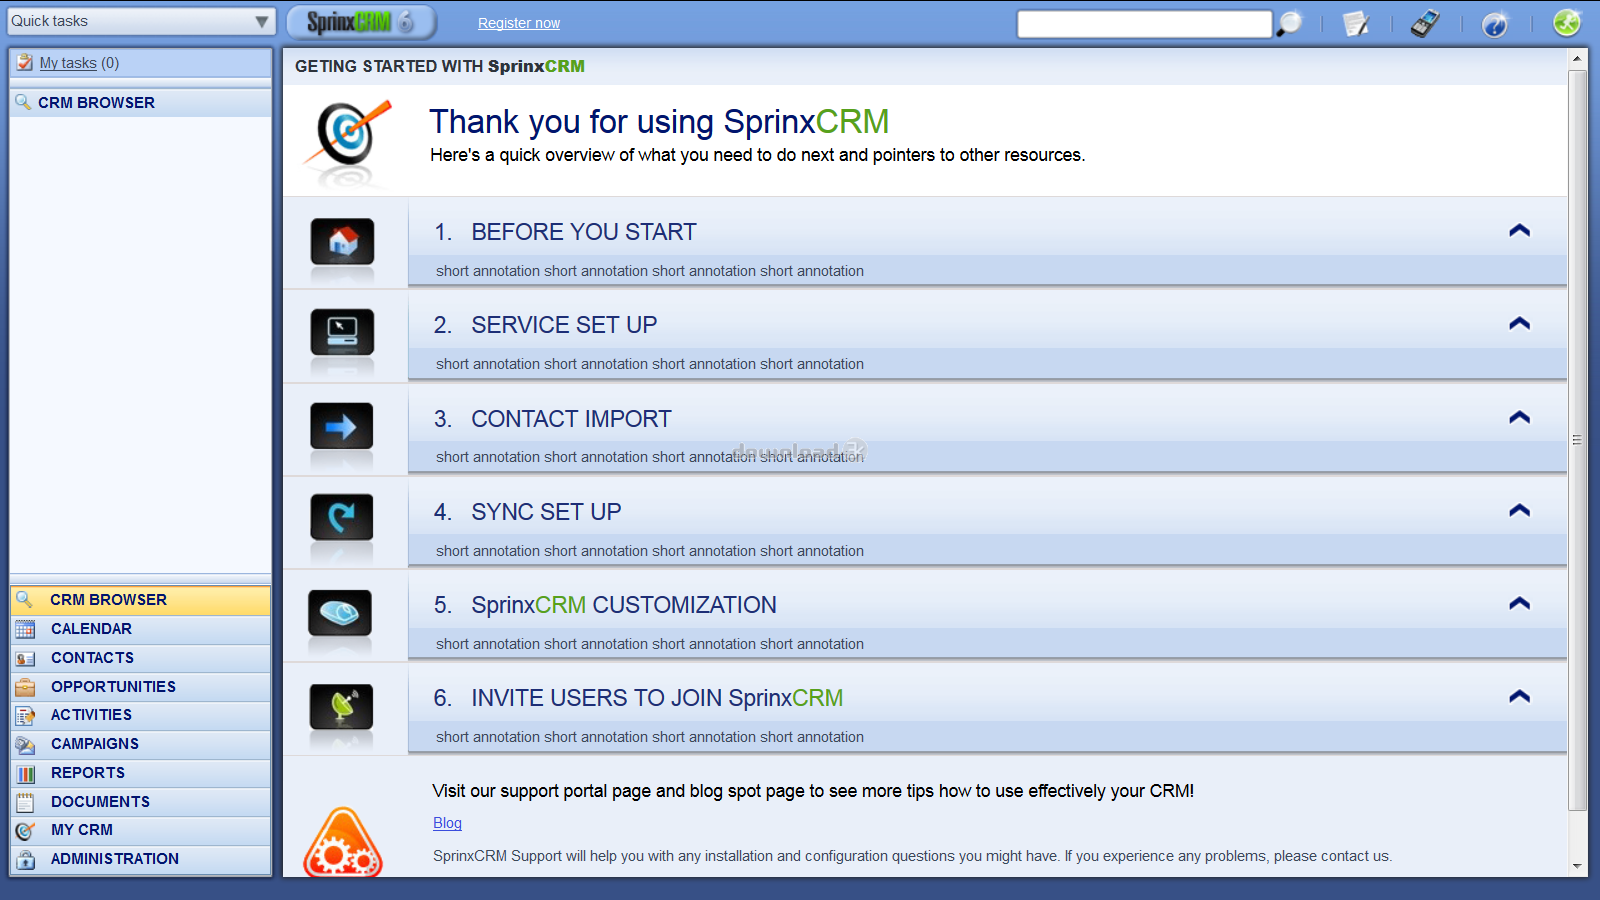Click the My tasks checklist icon
Image resolution: width=1600 pixels, height=900 pixels.
25,62
